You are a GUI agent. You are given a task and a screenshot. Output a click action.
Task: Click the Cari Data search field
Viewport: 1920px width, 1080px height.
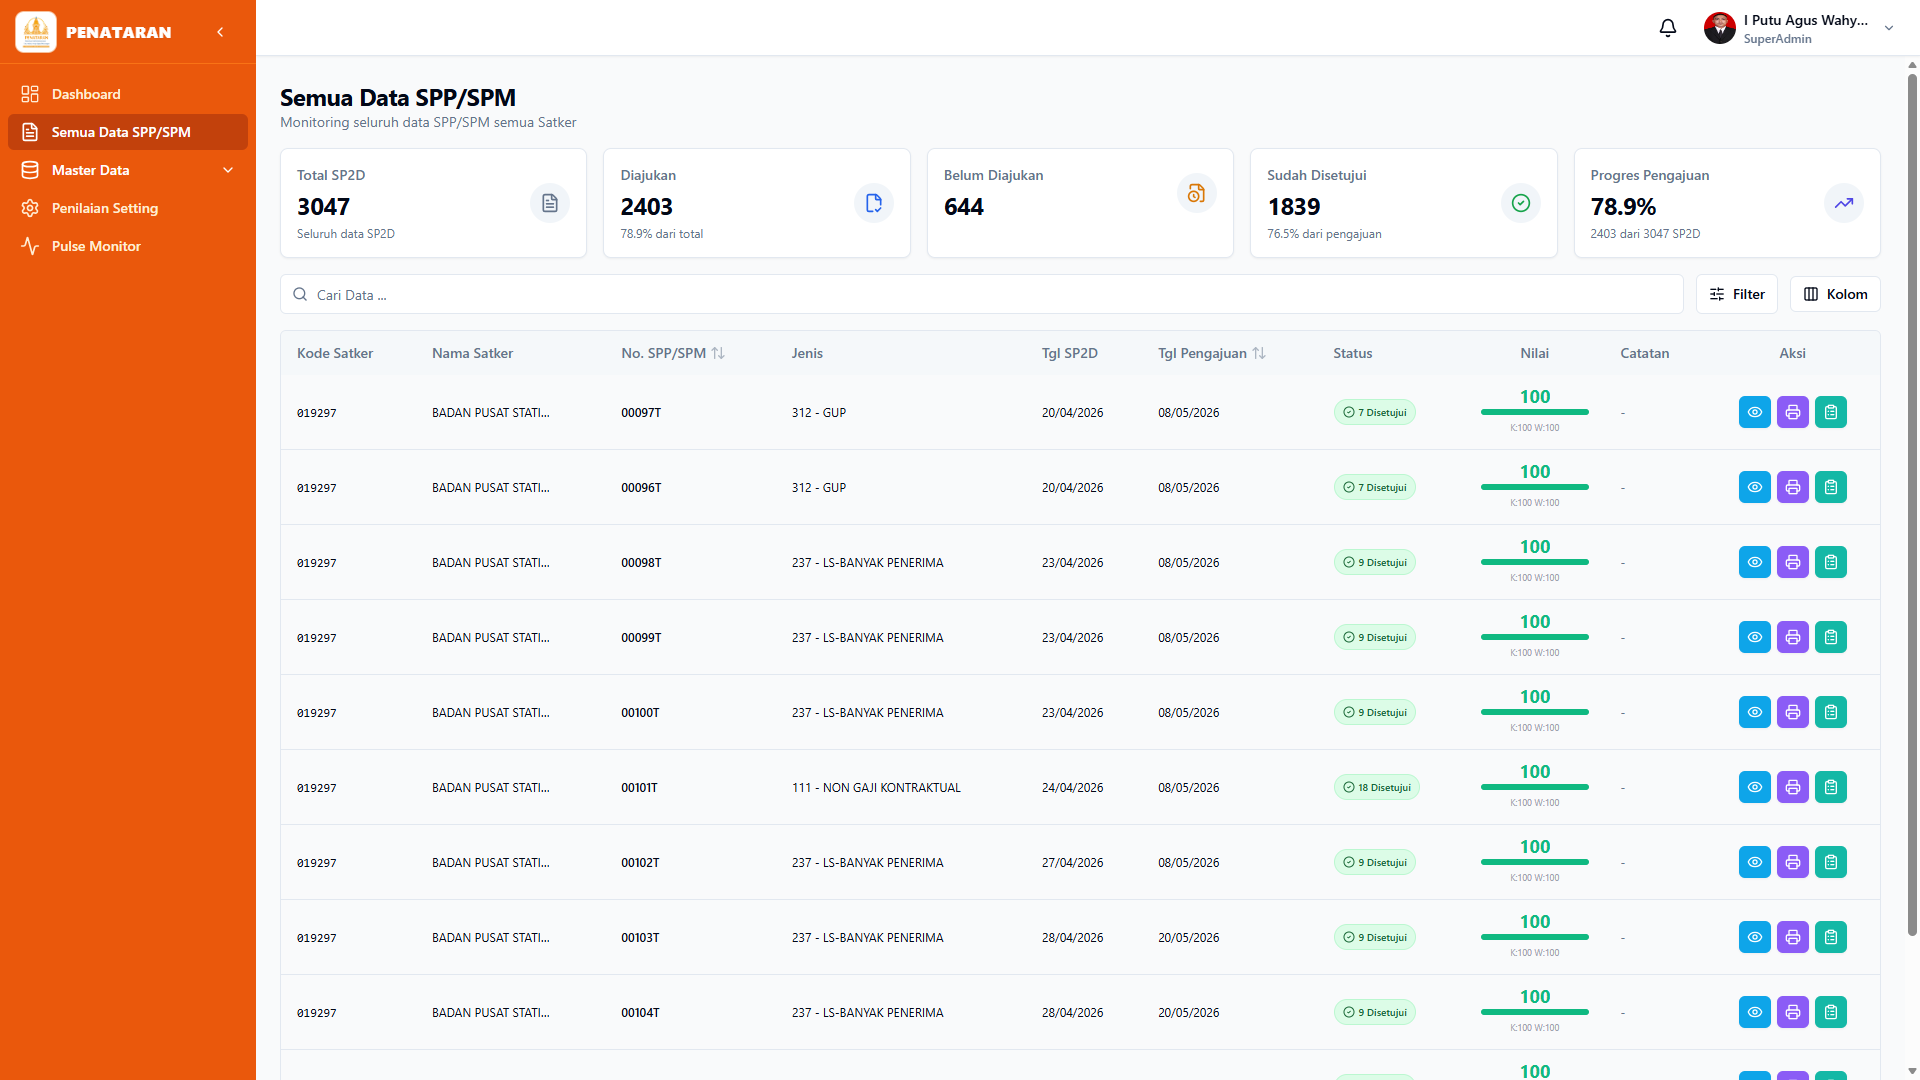click(x=981, y=294)
